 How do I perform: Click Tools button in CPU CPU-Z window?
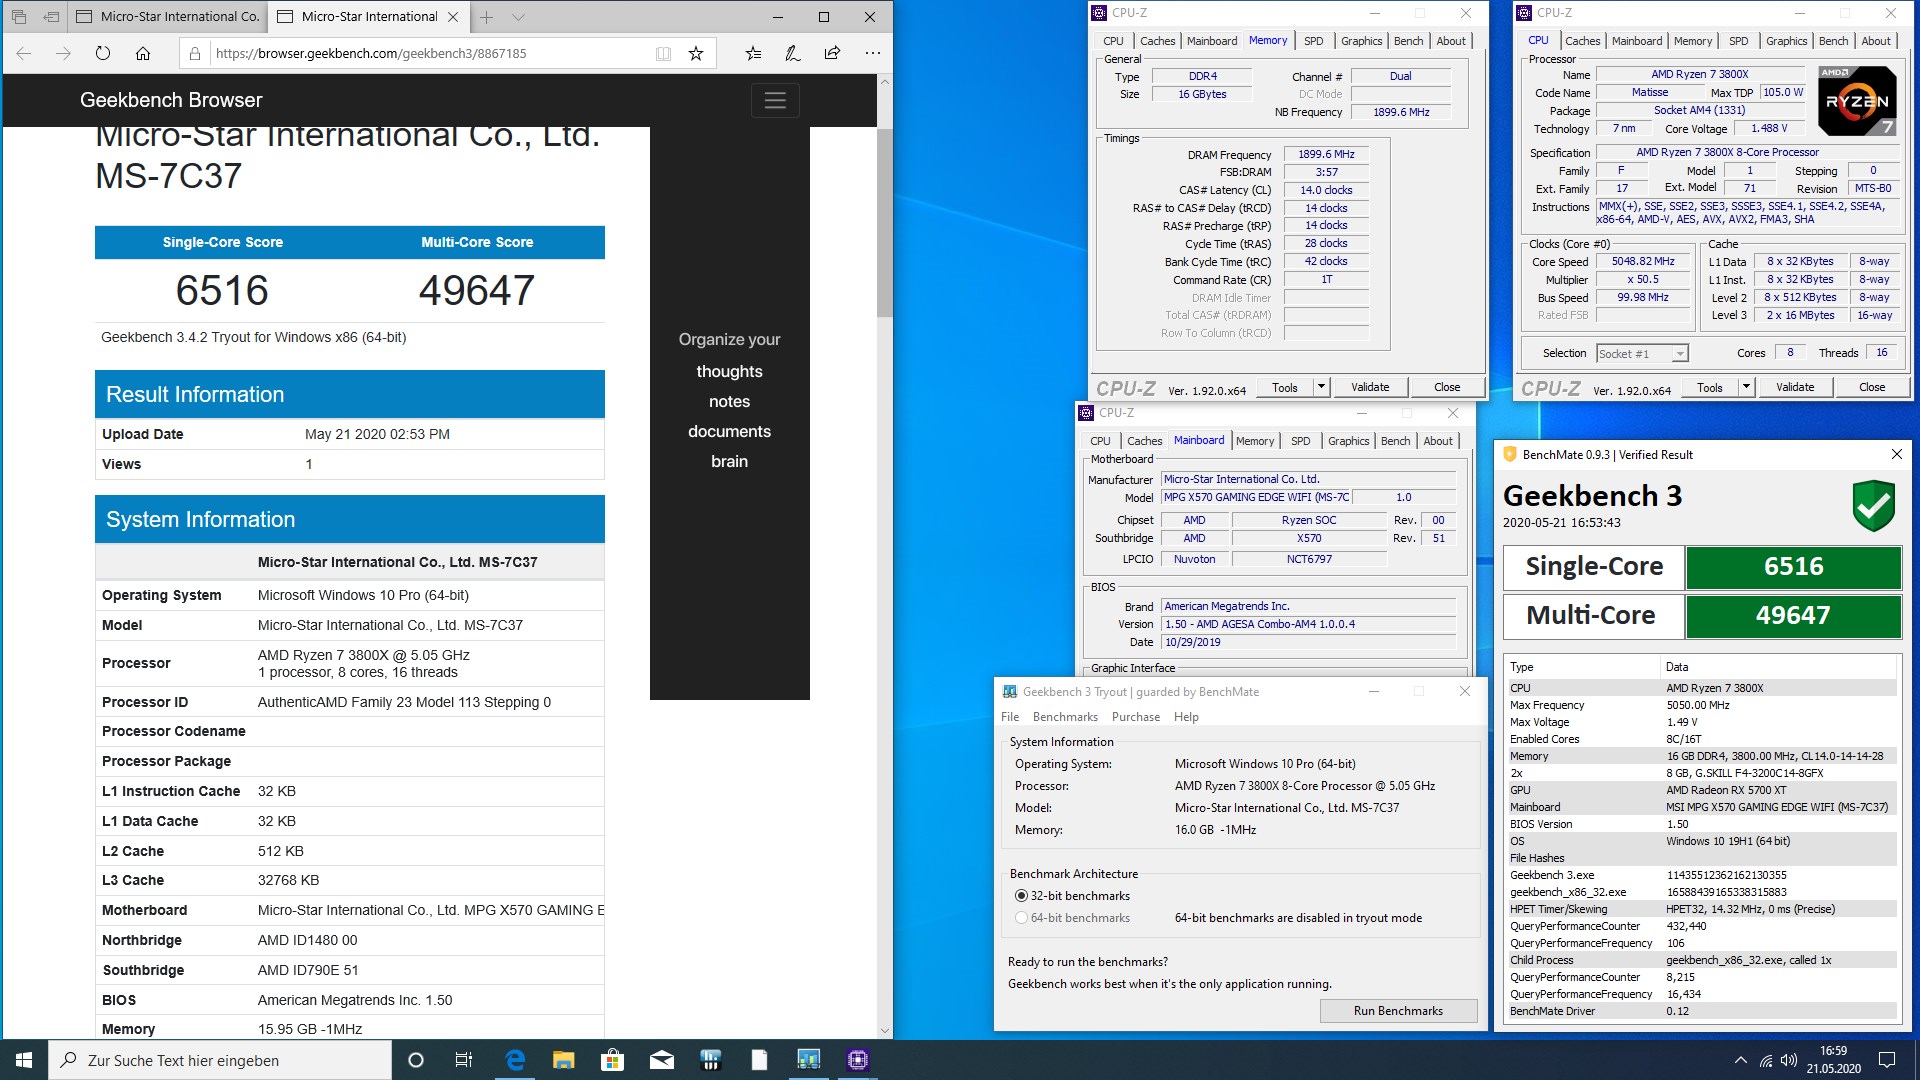[1710, 387]
